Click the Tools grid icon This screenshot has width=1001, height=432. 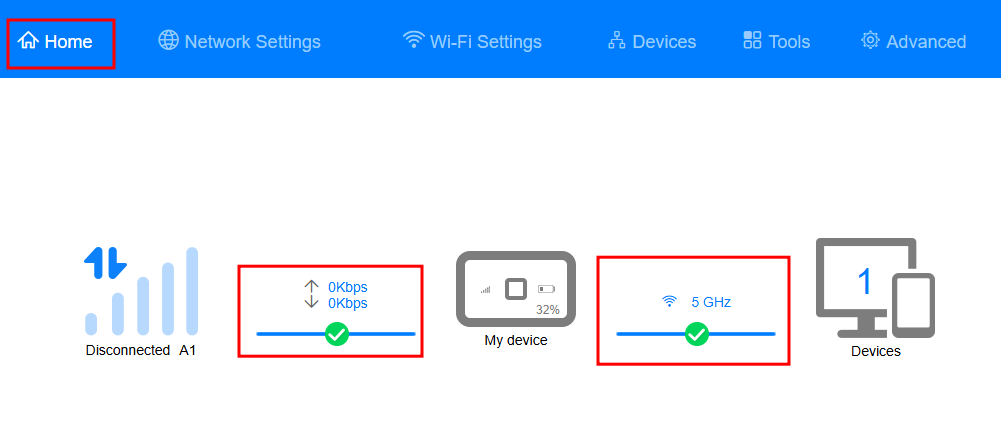click(x=753, y=40)
